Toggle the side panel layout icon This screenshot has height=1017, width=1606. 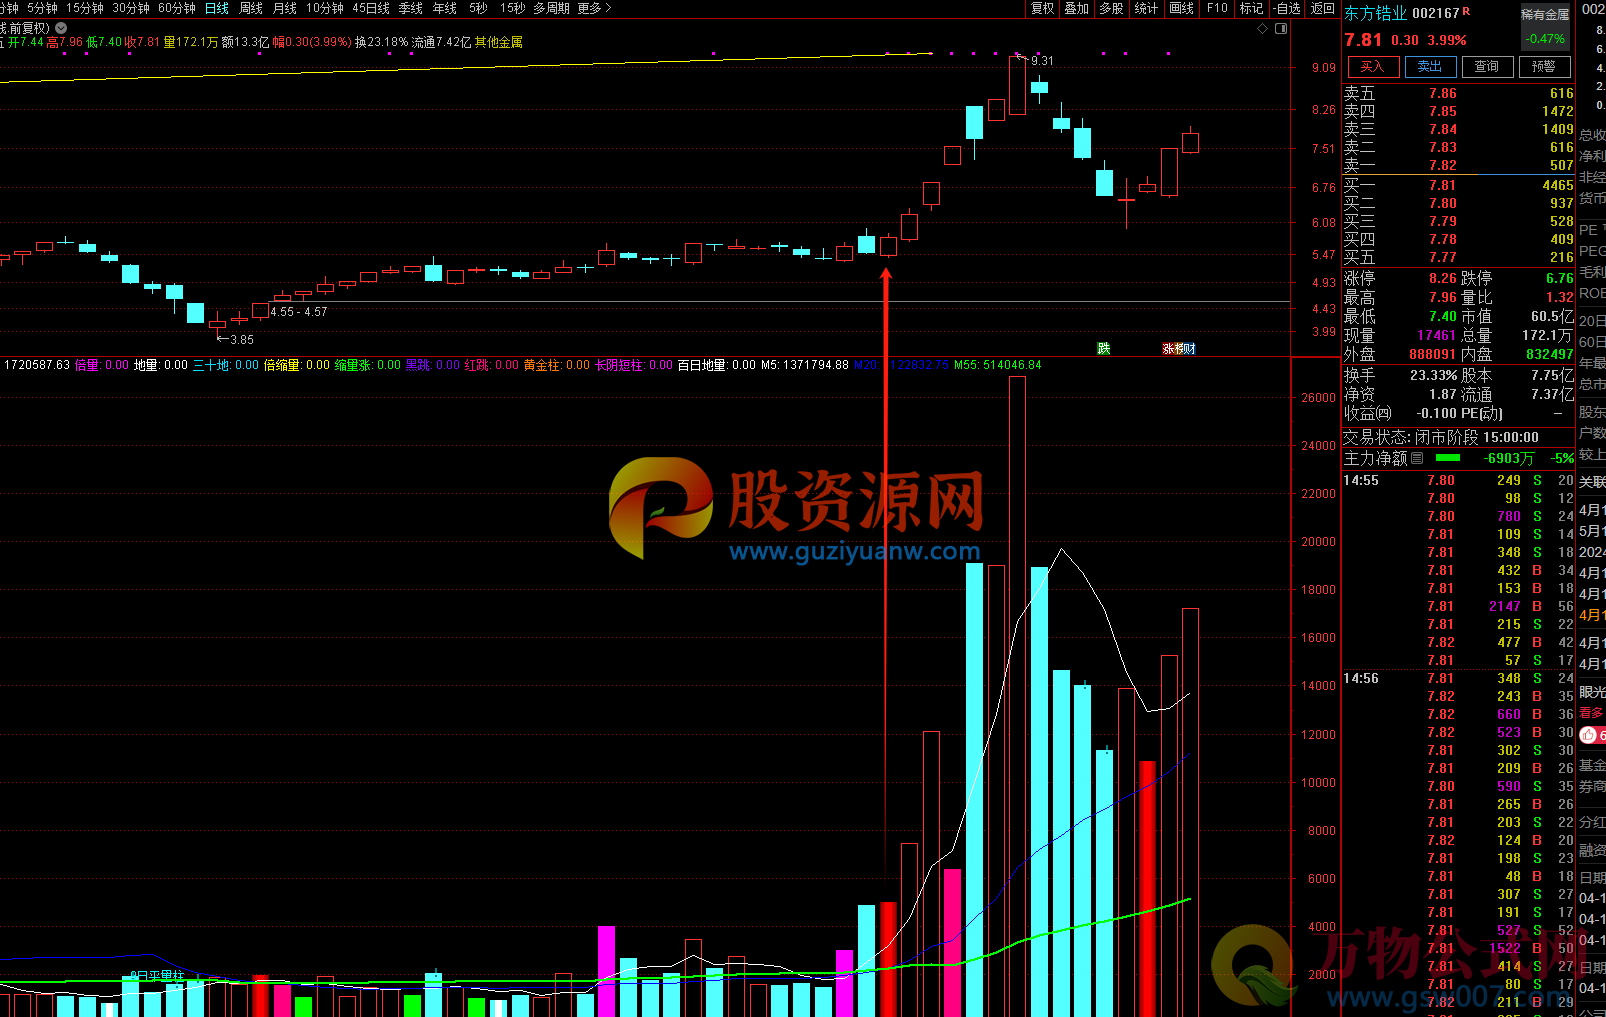(x=1281, y=28)
